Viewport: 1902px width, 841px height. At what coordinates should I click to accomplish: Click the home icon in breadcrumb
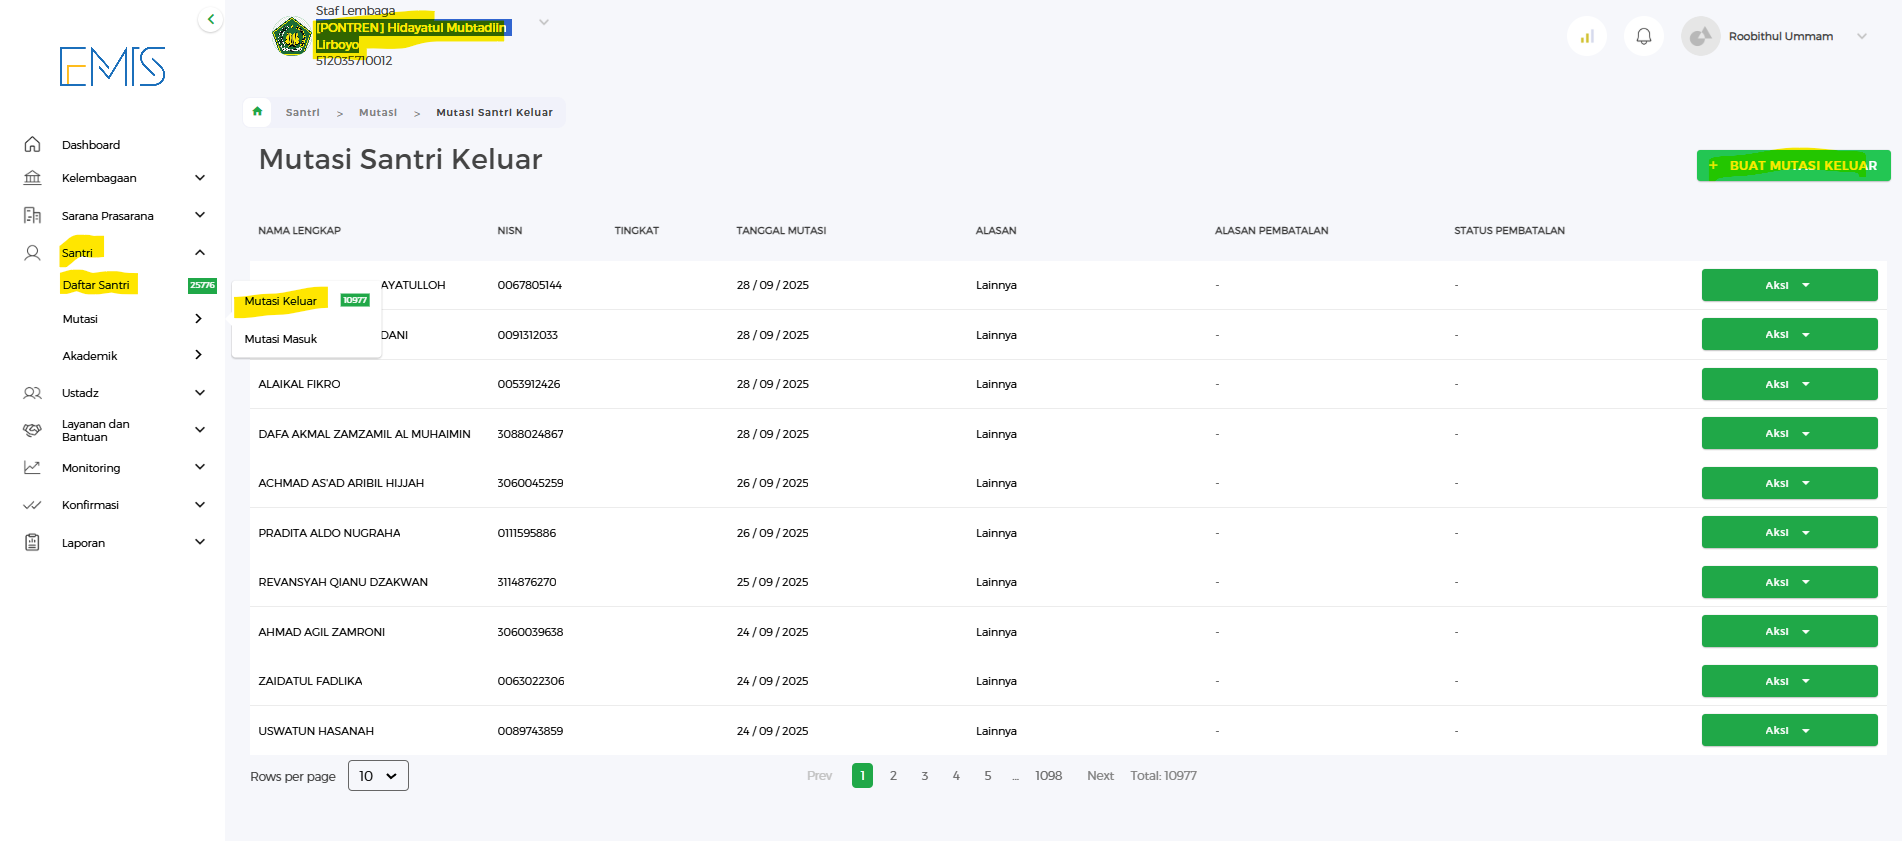[257, 112]
